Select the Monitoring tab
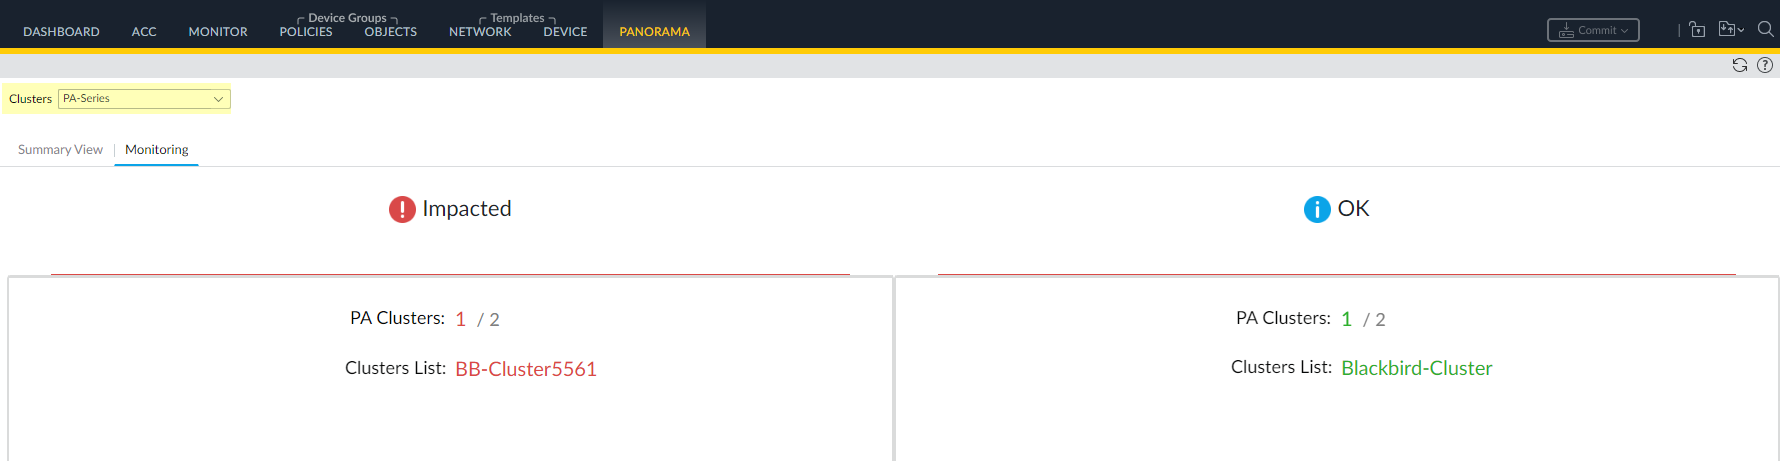1780x461 pixels. click(156, 150)
